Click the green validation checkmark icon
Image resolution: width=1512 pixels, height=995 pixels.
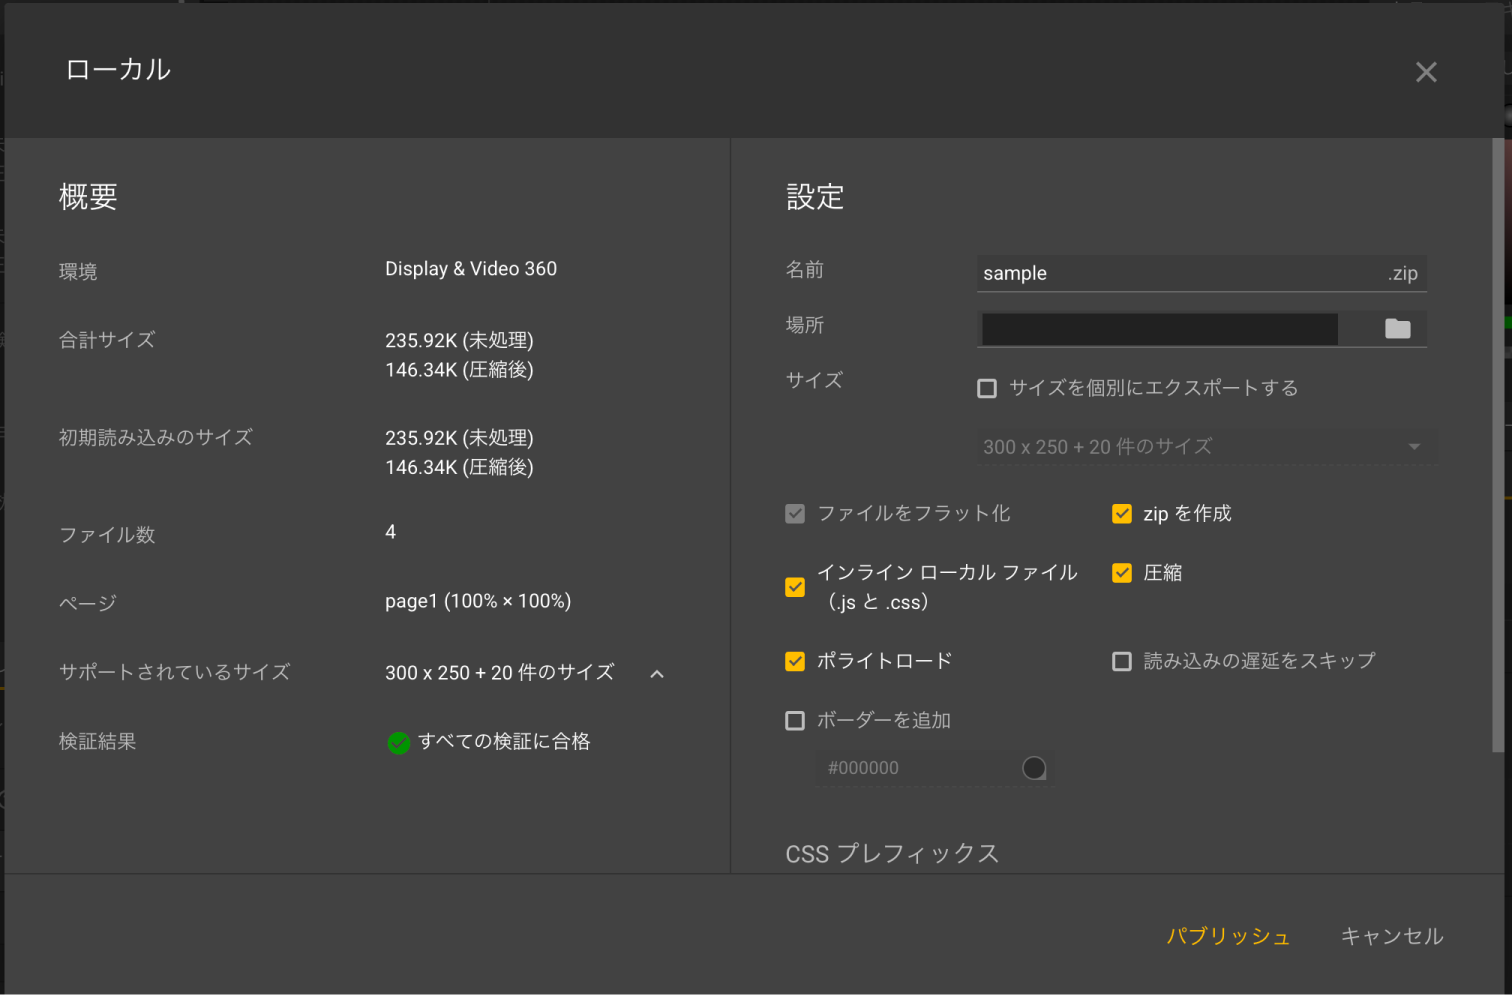click(398, 743)
